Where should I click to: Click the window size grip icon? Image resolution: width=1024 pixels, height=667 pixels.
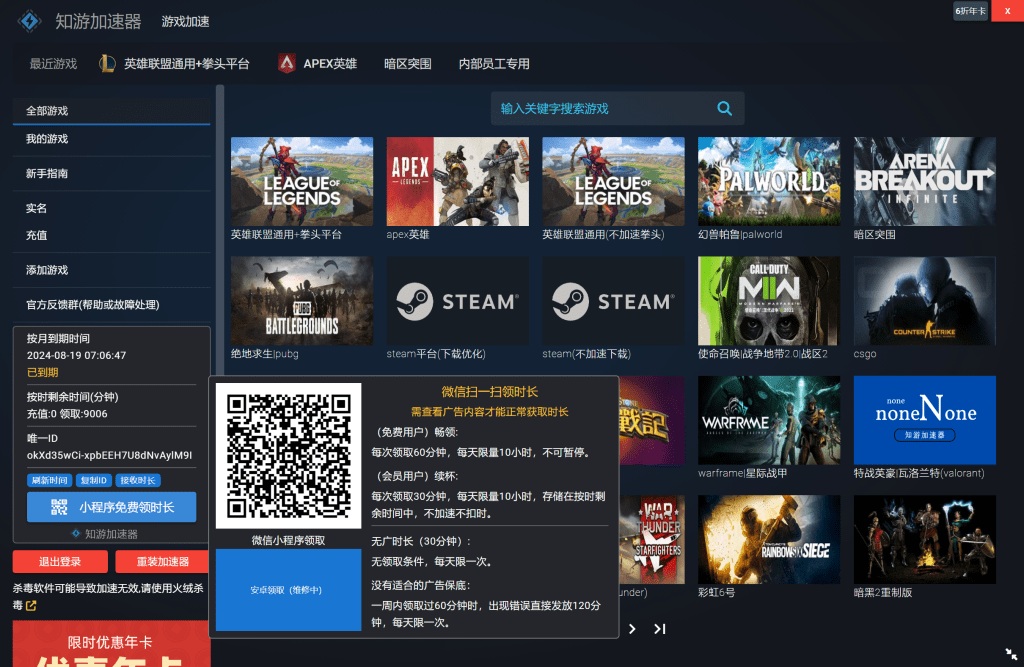tap(1011, 654)
